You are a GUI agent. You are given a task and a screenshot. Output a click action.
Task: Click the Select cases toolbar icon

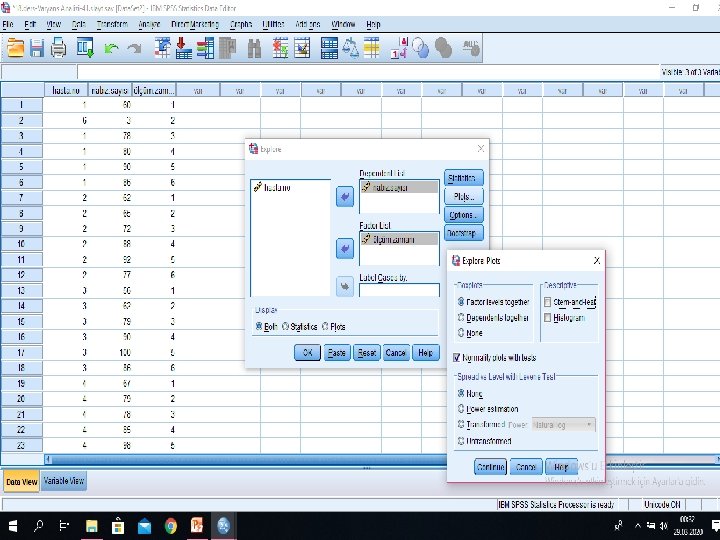click(x=372, y=48)
